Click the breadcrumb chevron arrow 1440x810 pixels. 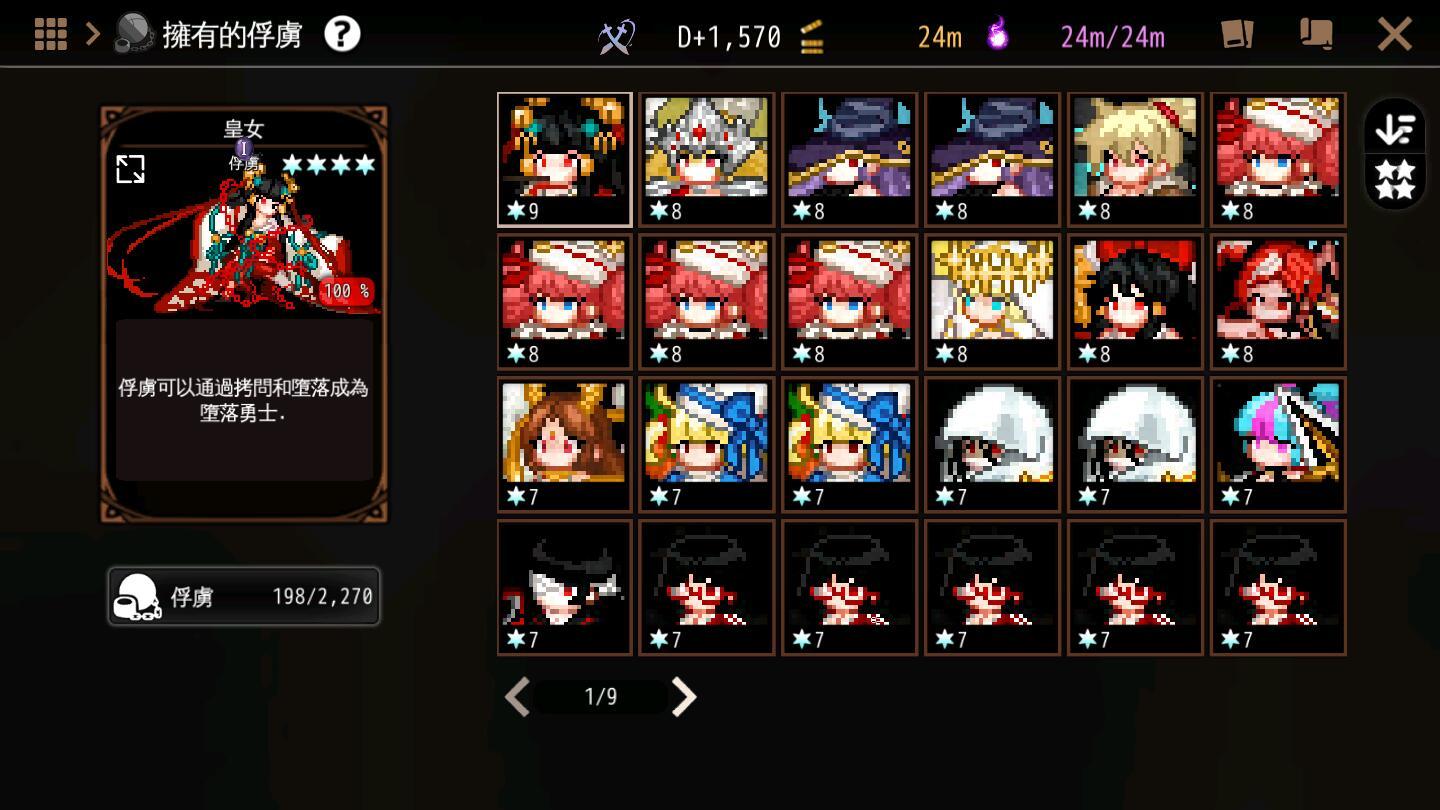(x=93, y=34)
